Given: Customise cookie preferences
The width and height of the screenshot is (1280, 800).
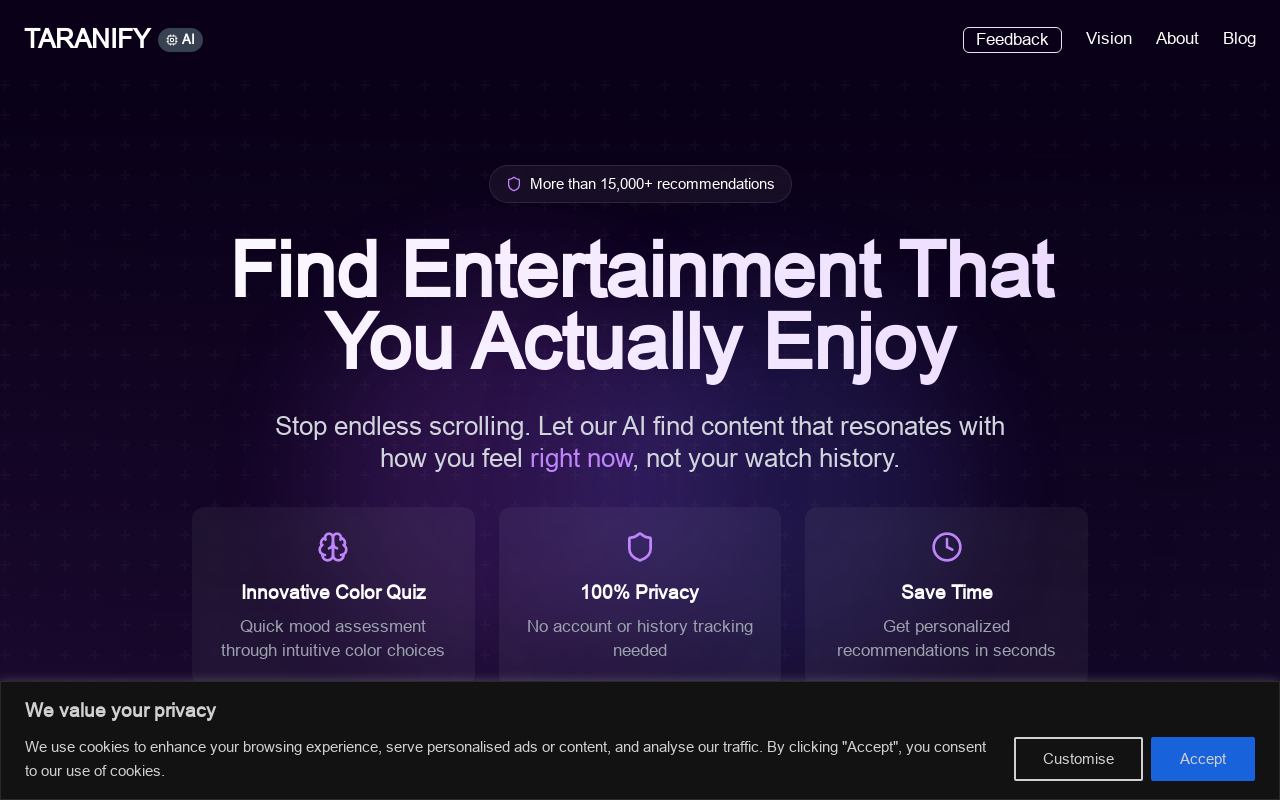Looking at the screenshot, I should (x=1078, y=759).
